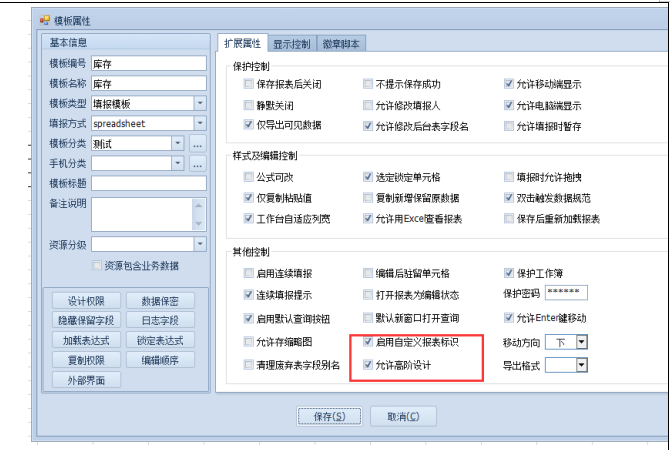Click the 保护密码 input field
This screenshot has width=670, height=450.
coord(566,293)
